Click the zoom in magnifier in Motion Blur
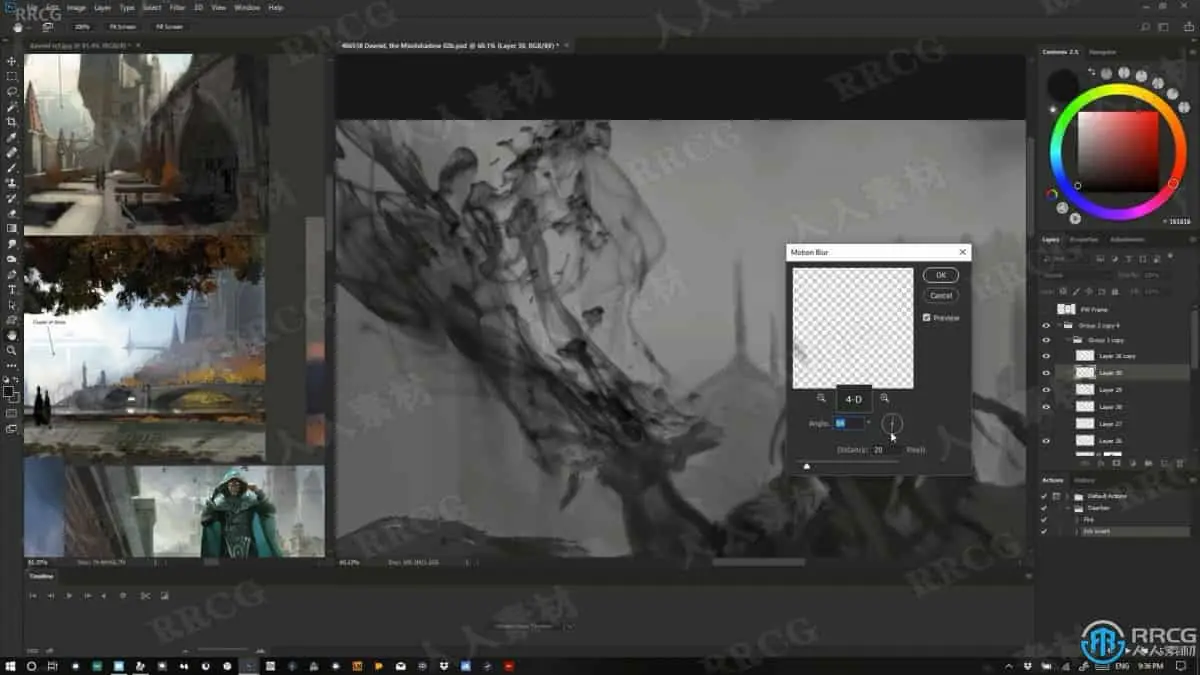 [885, 398]
